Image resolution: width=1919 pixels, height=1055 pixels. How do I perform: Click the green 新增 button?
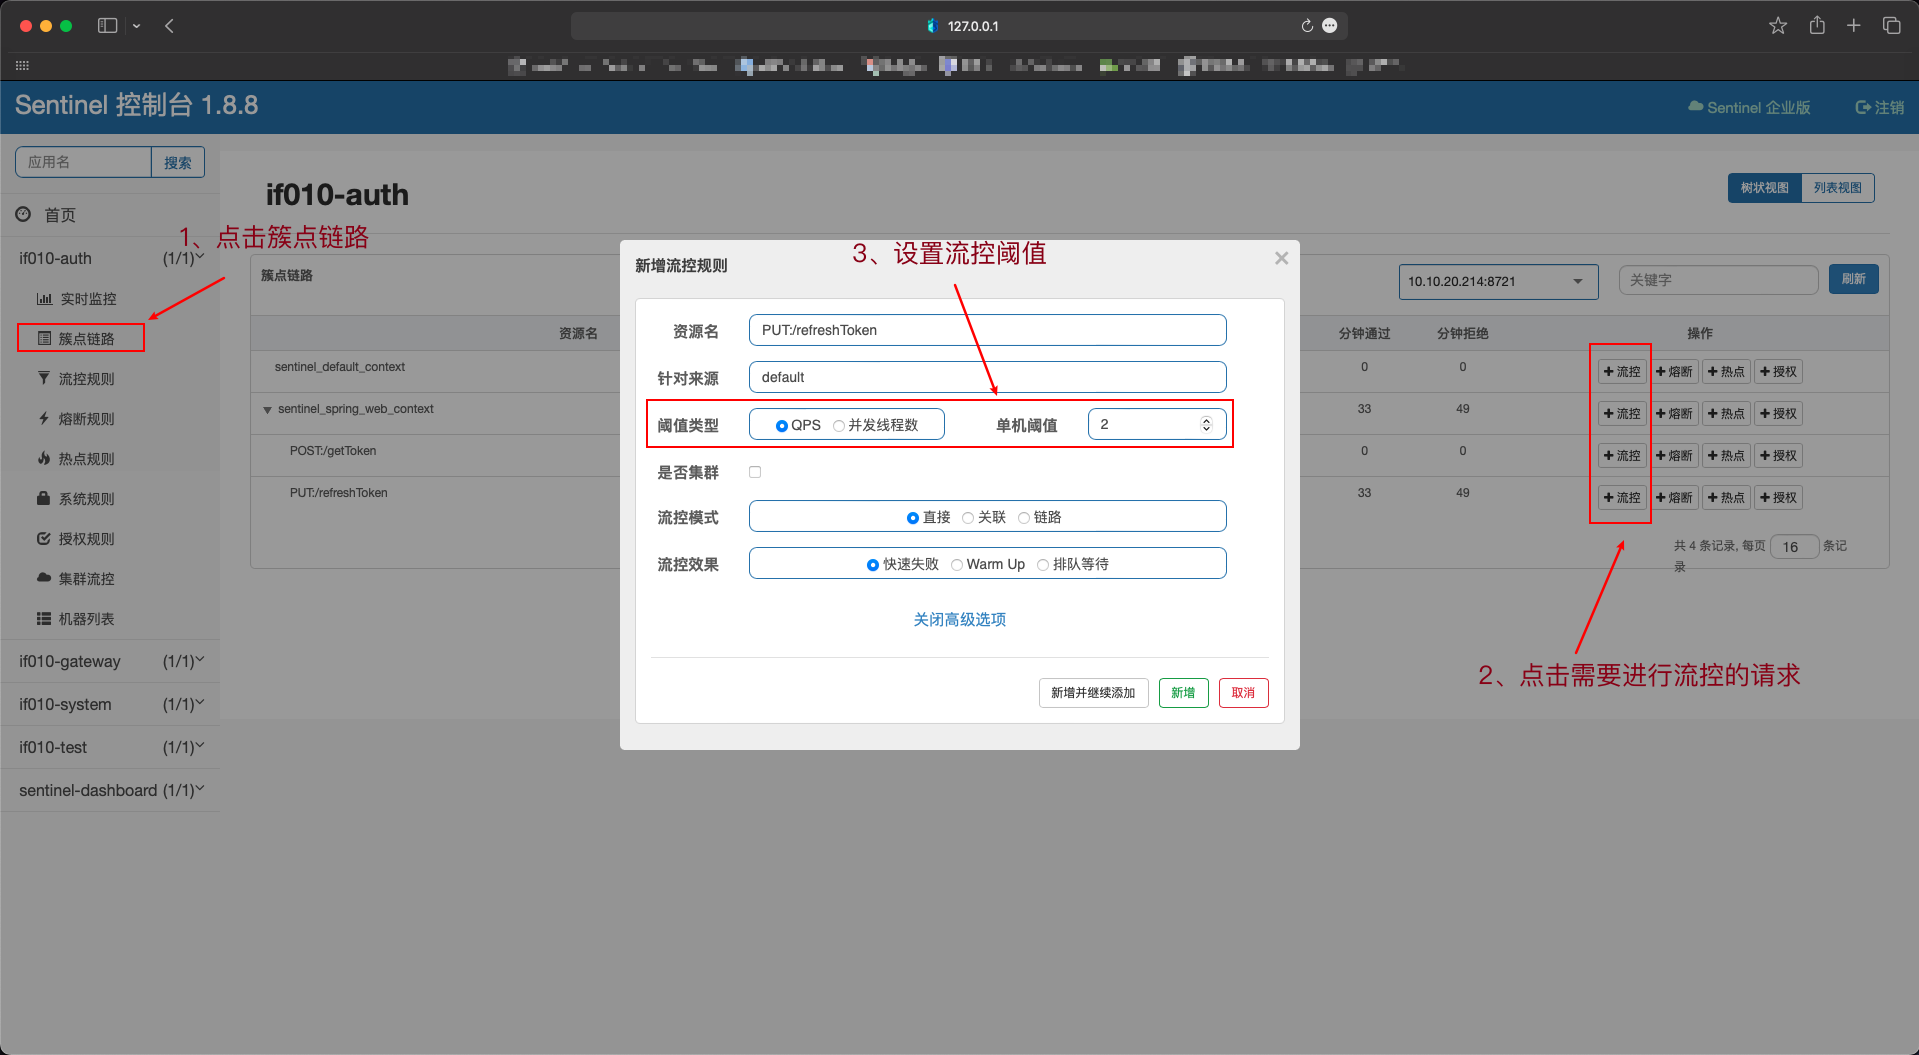click(x=1183, y=693)
